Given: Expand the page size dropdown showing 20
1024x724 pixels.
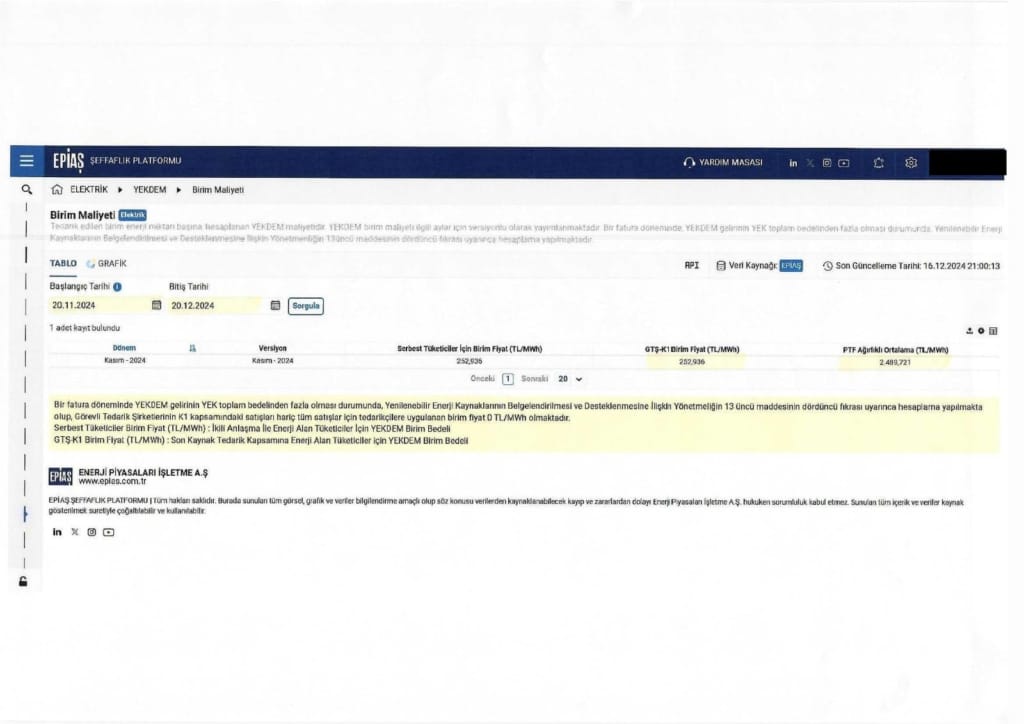Looking at the screenshot, I should tap(570, 379).
